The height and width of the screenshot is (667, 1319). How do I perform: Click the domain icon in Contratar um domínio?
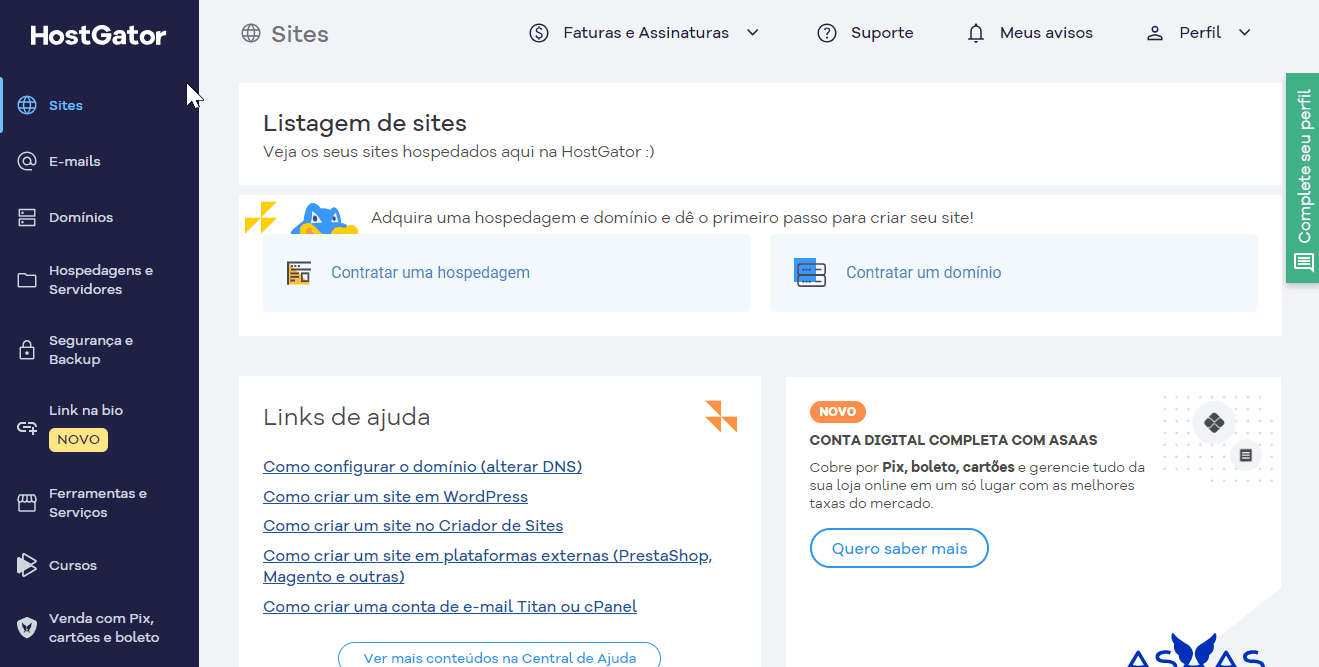click(809, 272)
